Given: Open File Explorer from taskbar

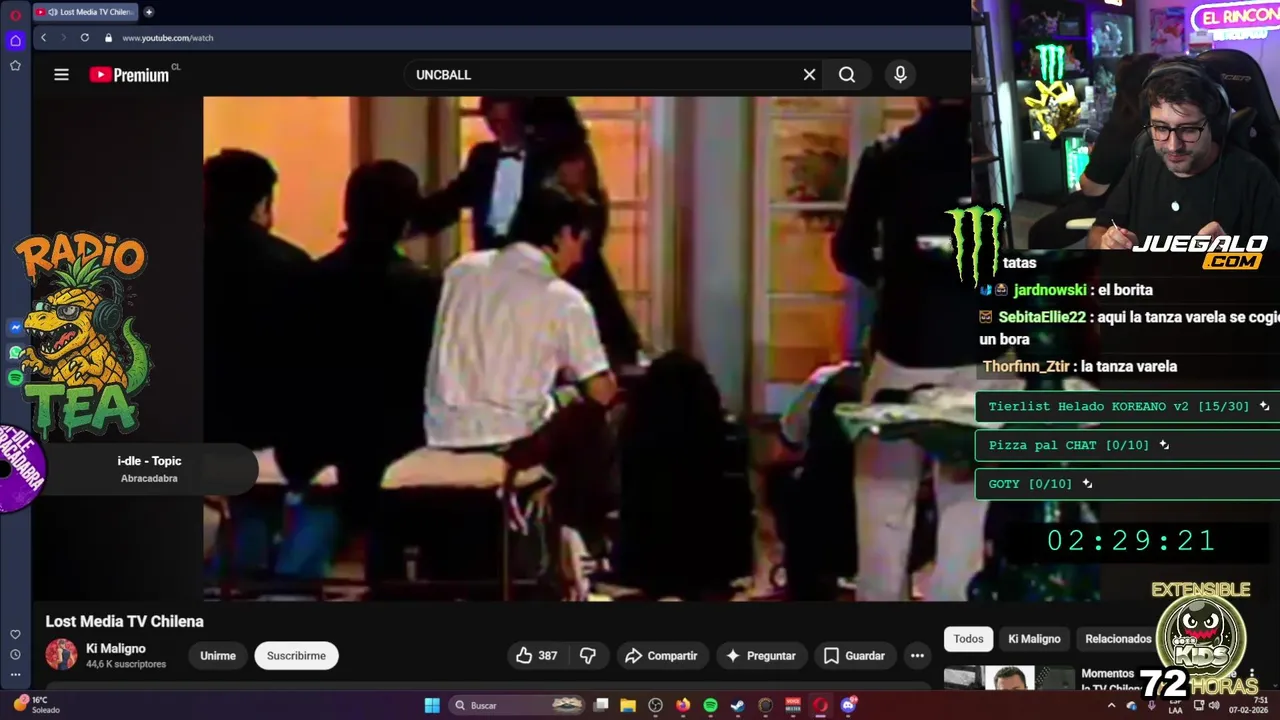Looking at the screenshot, I should (628, 705).
